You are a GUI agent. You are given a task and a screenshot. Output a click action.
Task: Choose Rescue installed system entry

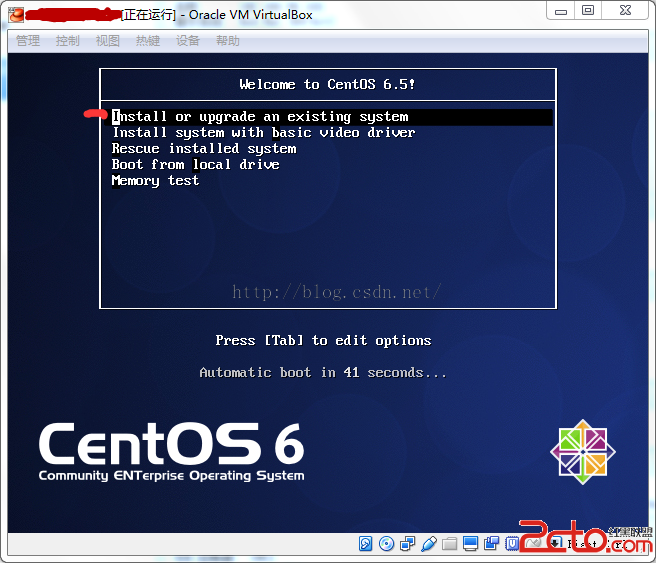(204, 148)
